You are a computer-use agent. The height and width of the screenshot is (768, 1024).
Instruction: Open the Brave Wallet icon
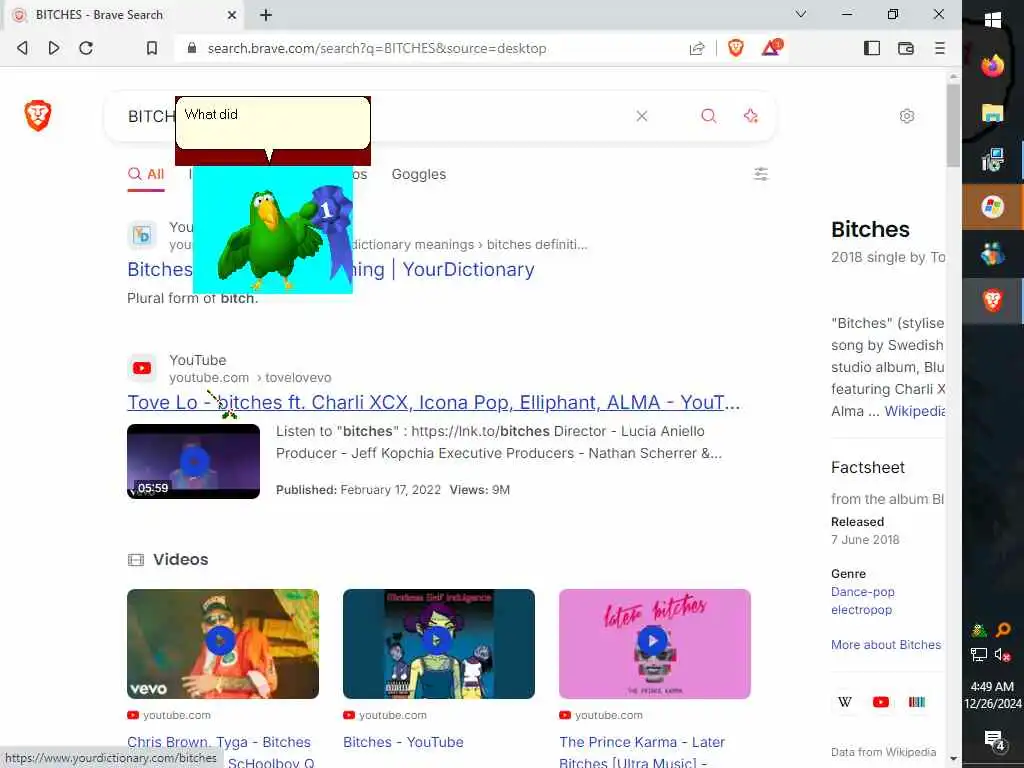tap(906, 48)
